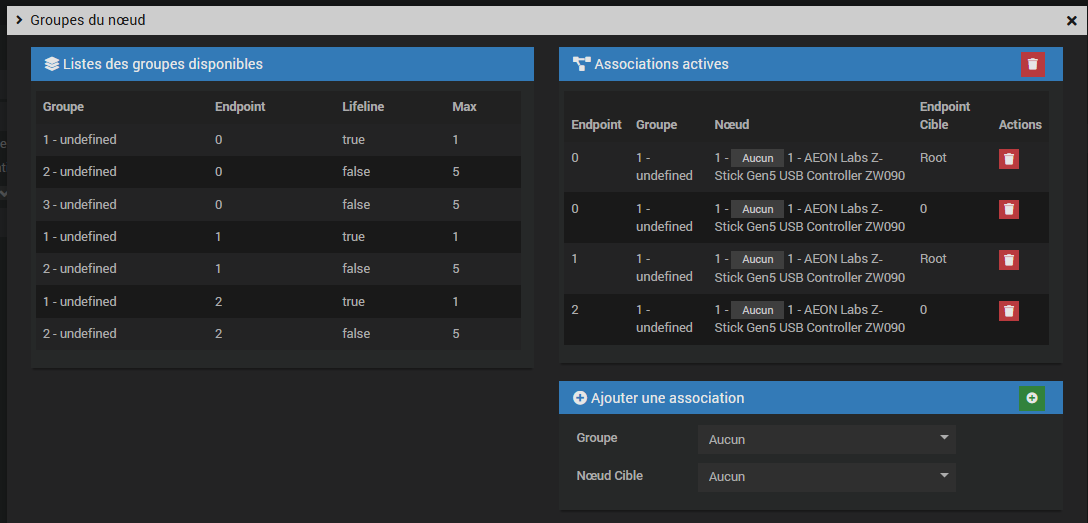
Task: Open the Nœud Cible dropdown
Action: (826, 477)
